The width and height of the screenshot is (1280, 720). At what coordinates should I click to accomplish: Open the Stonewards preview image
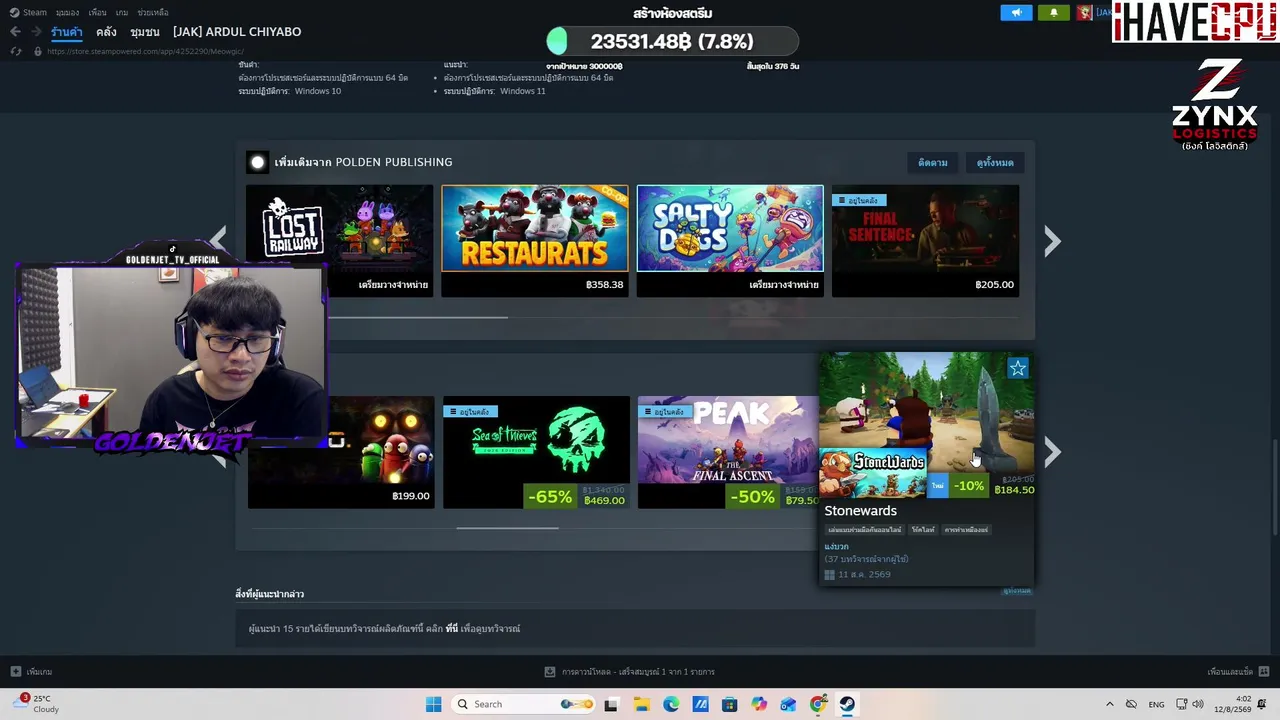pos(927,411)
